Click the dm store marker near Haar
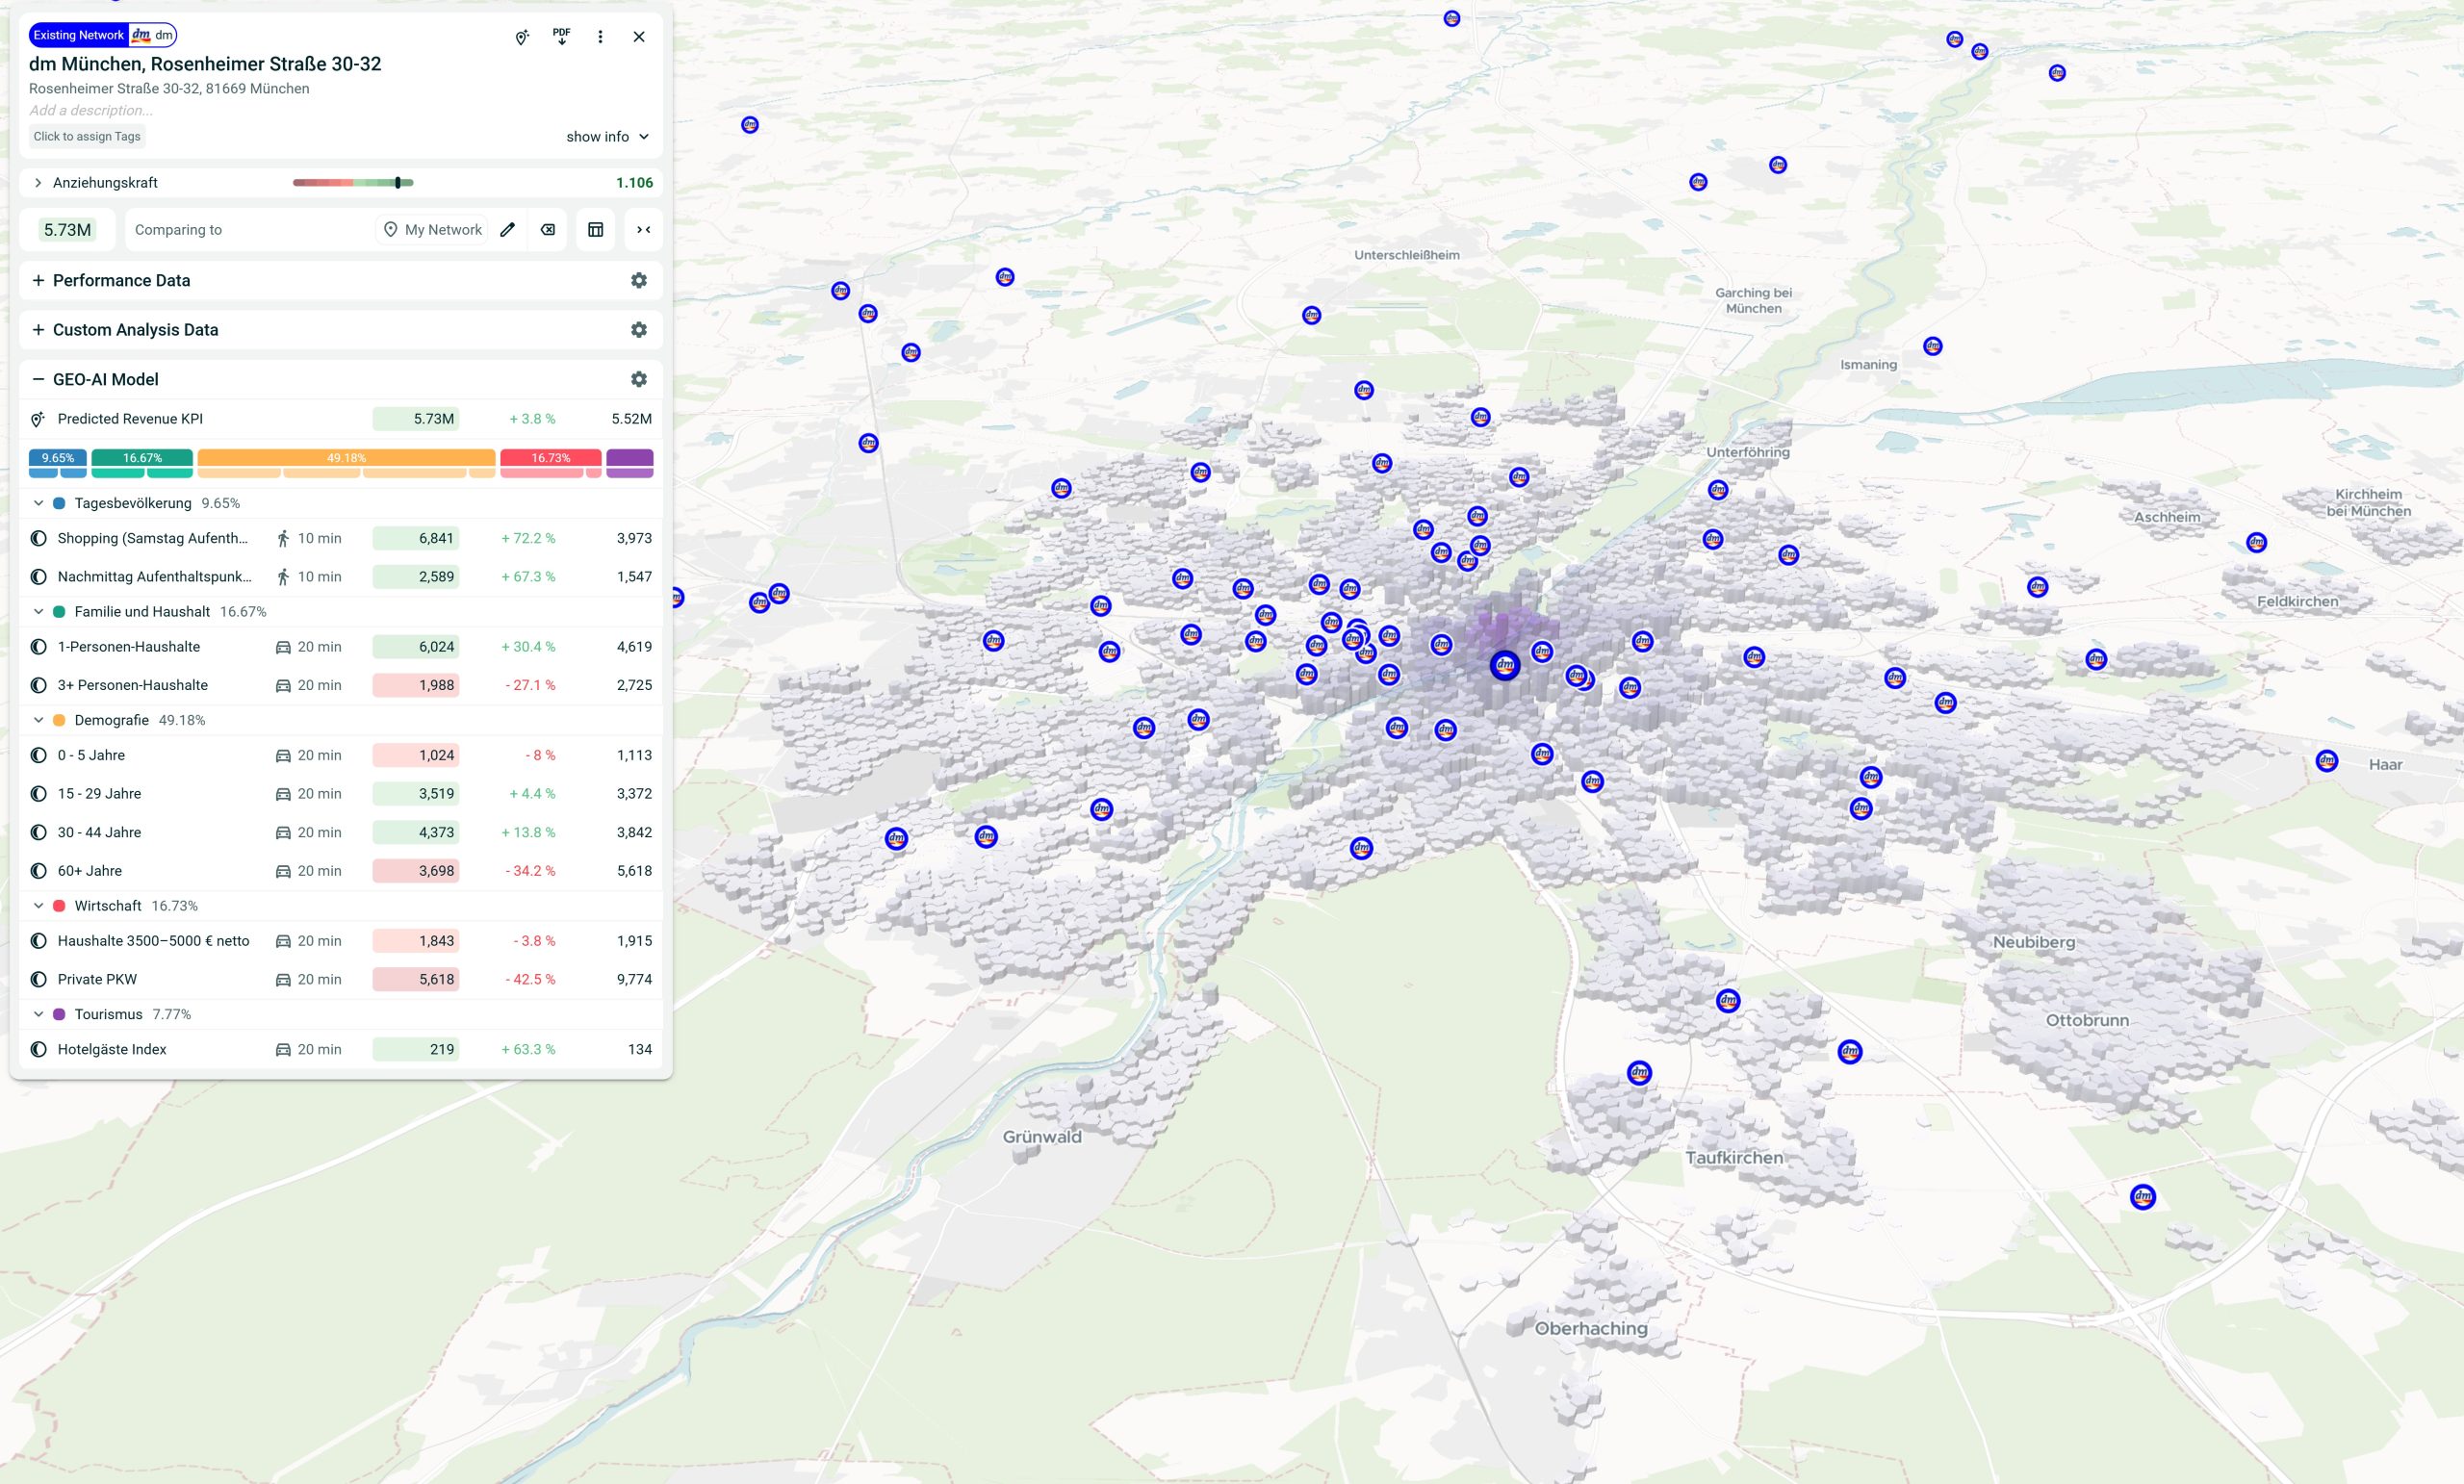This screenshot has height=1484, width=2464. point(2327,761)
